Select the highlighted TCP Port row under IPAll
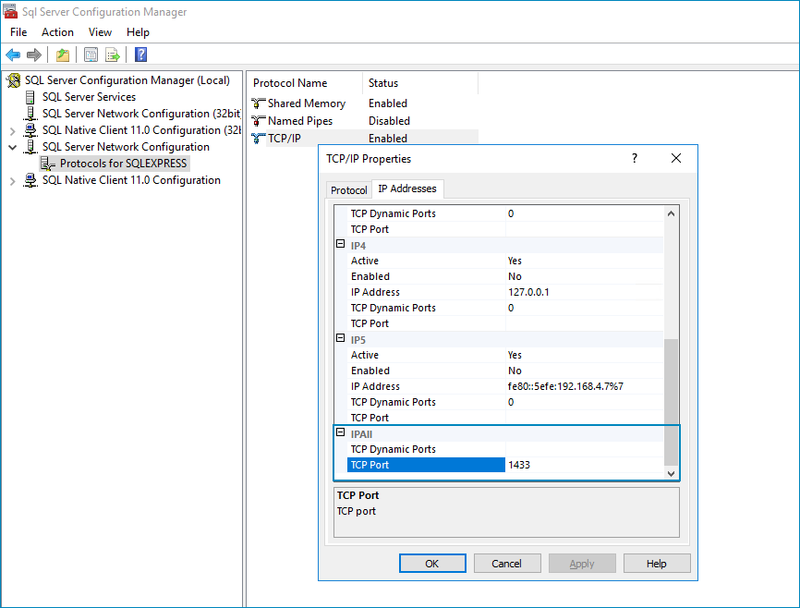 click(x=426, y=465)
